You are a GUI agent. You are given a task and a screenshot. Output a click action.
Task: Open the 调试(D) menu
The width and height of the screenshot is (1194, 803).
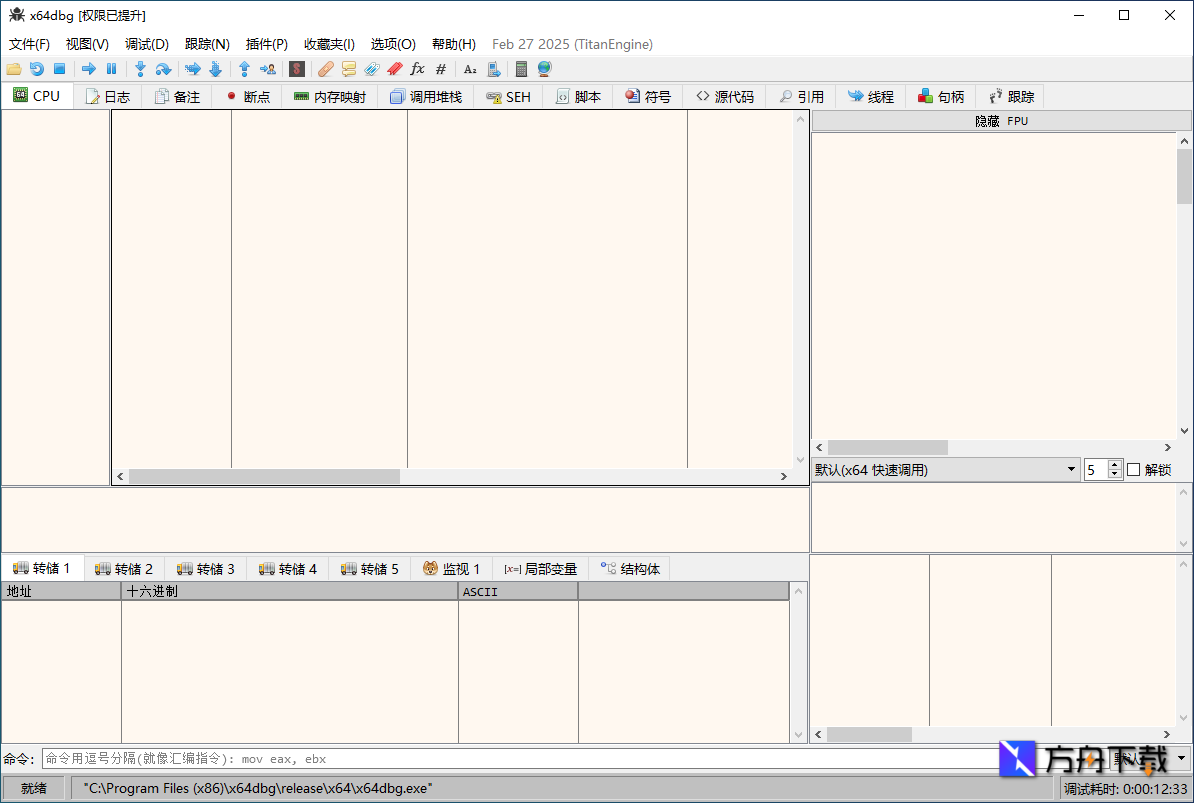tap(146, 44)
